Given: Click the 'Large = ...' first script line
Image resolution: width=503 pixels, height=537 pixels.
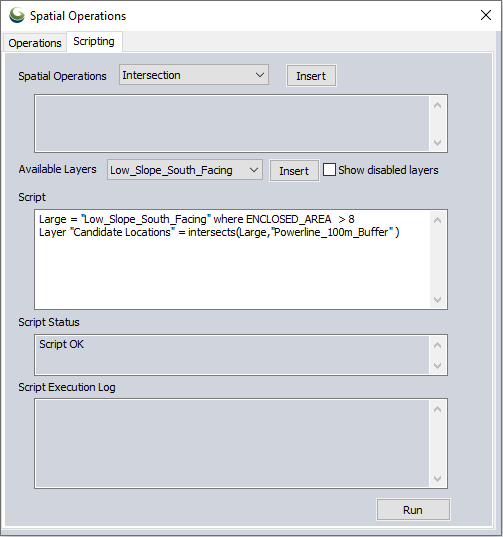Looking at the screenshot, I should click(197, 219).
